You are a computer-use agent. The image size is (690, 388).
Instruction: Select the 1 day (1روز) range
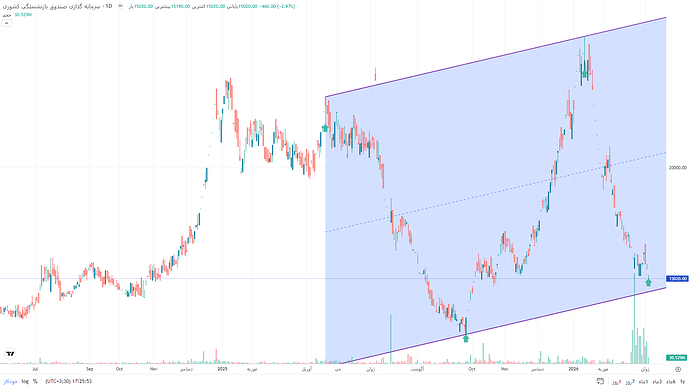(x=617, y=381)
